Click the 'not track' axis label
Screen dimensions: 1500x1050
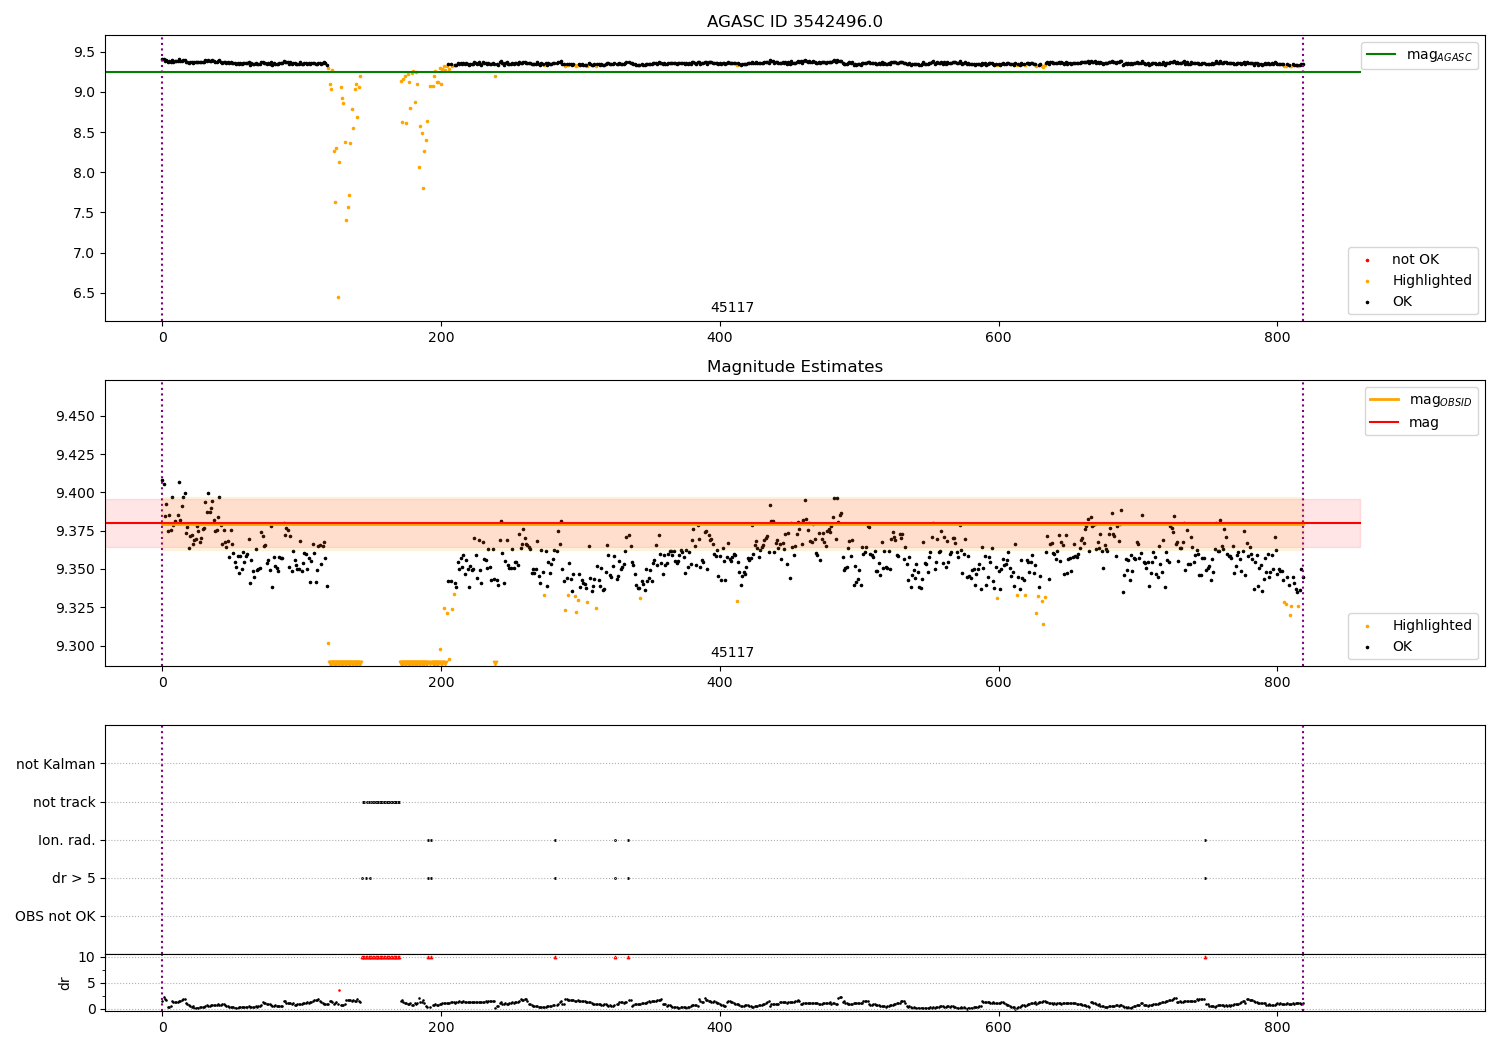pyautogui.click(x=64, y=802)
